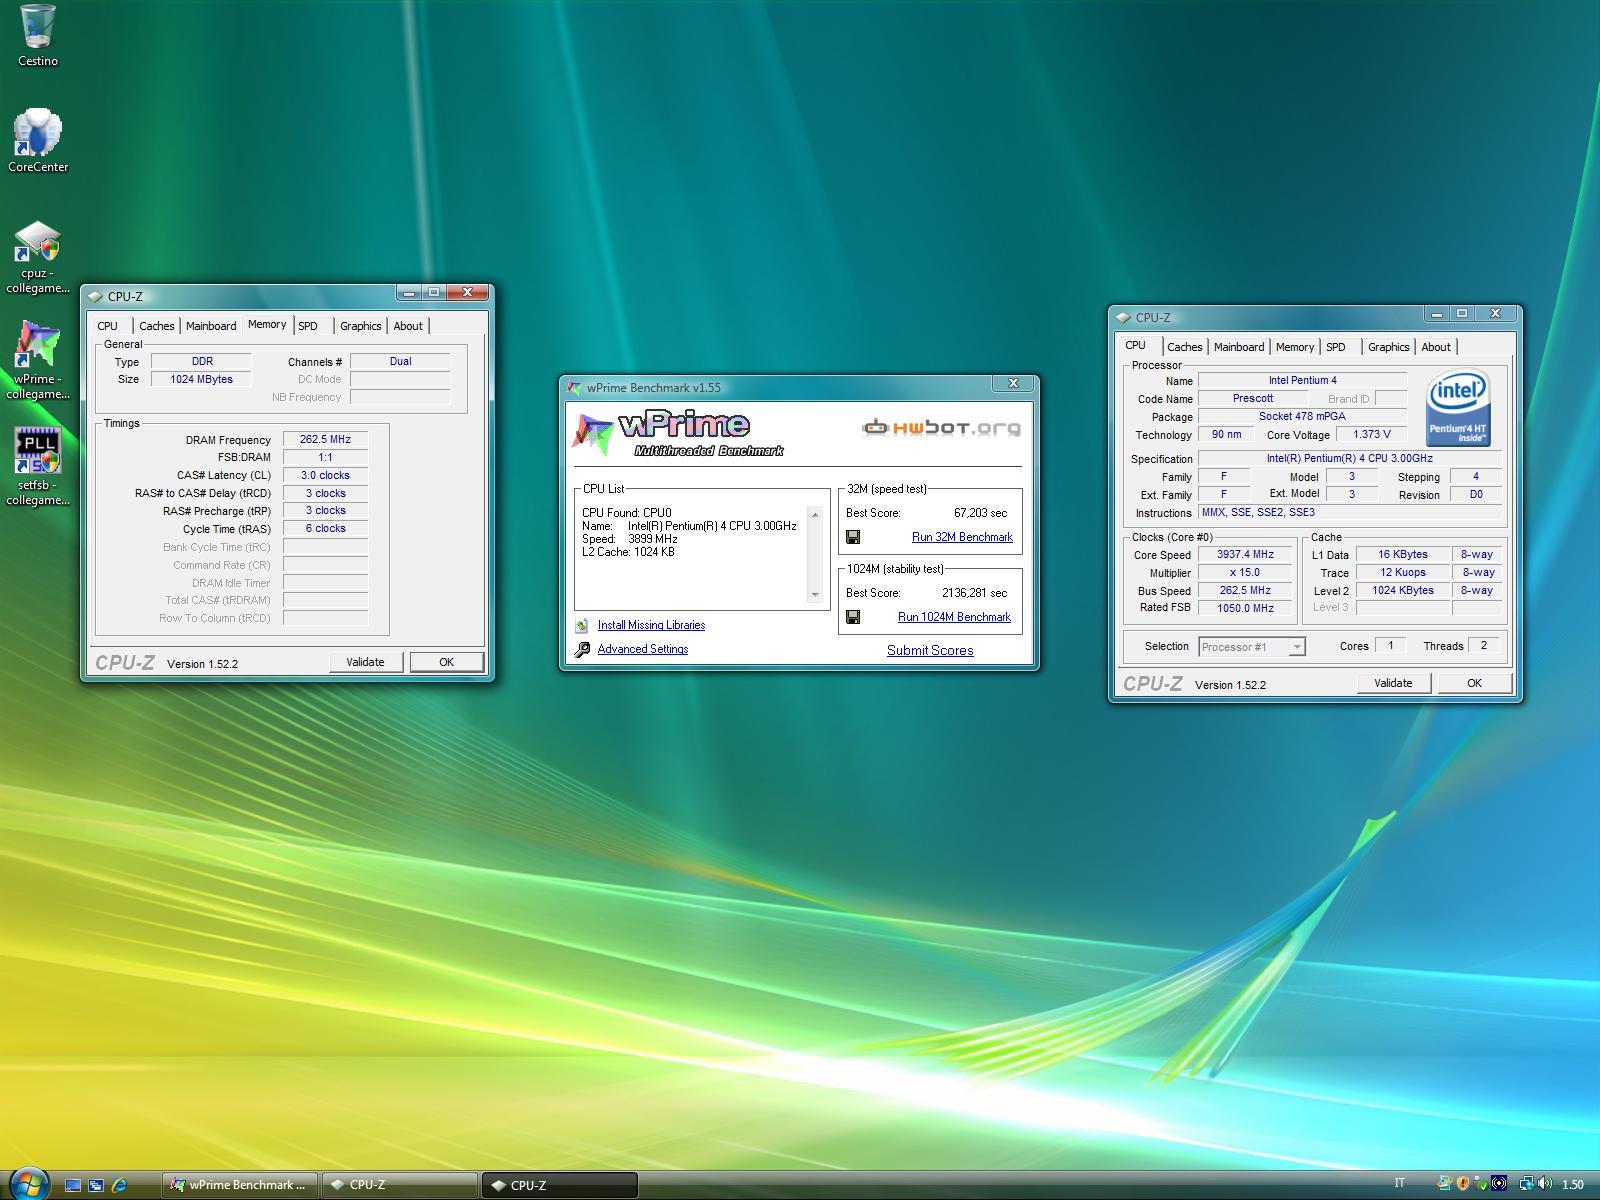Select the wPrime desktop shortcut

pyautogui.click(x=38, y=361)
